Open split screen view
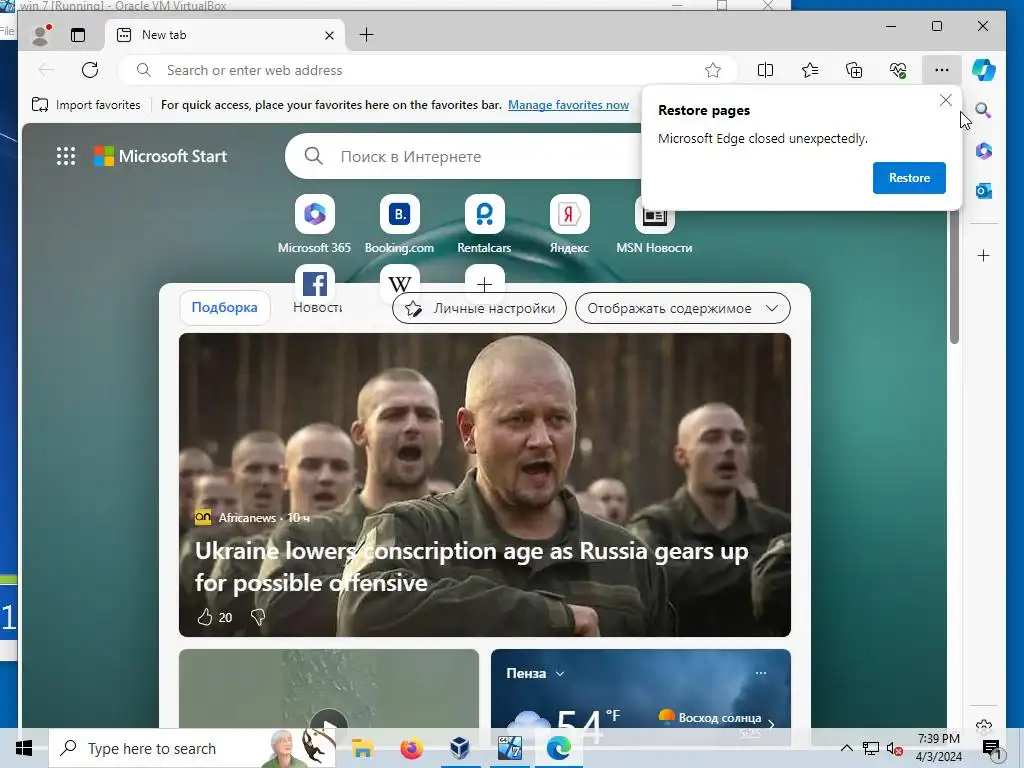This screenshot has width=1024, height=768. 765,70
